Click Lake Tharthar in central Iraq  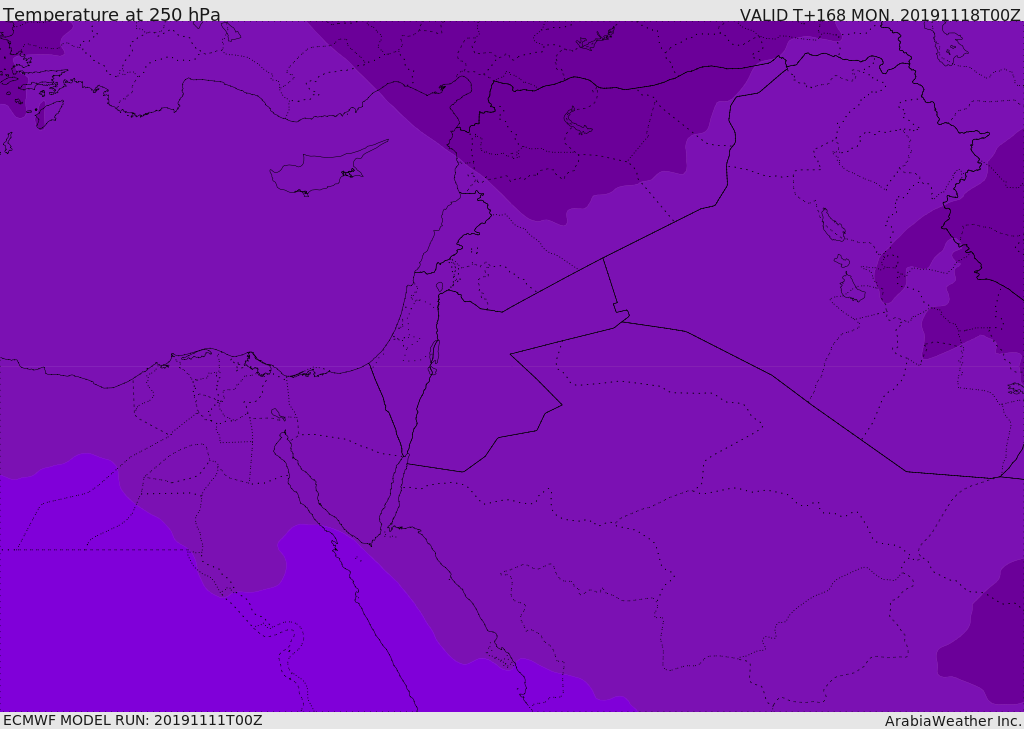click(x=829, y=226)
